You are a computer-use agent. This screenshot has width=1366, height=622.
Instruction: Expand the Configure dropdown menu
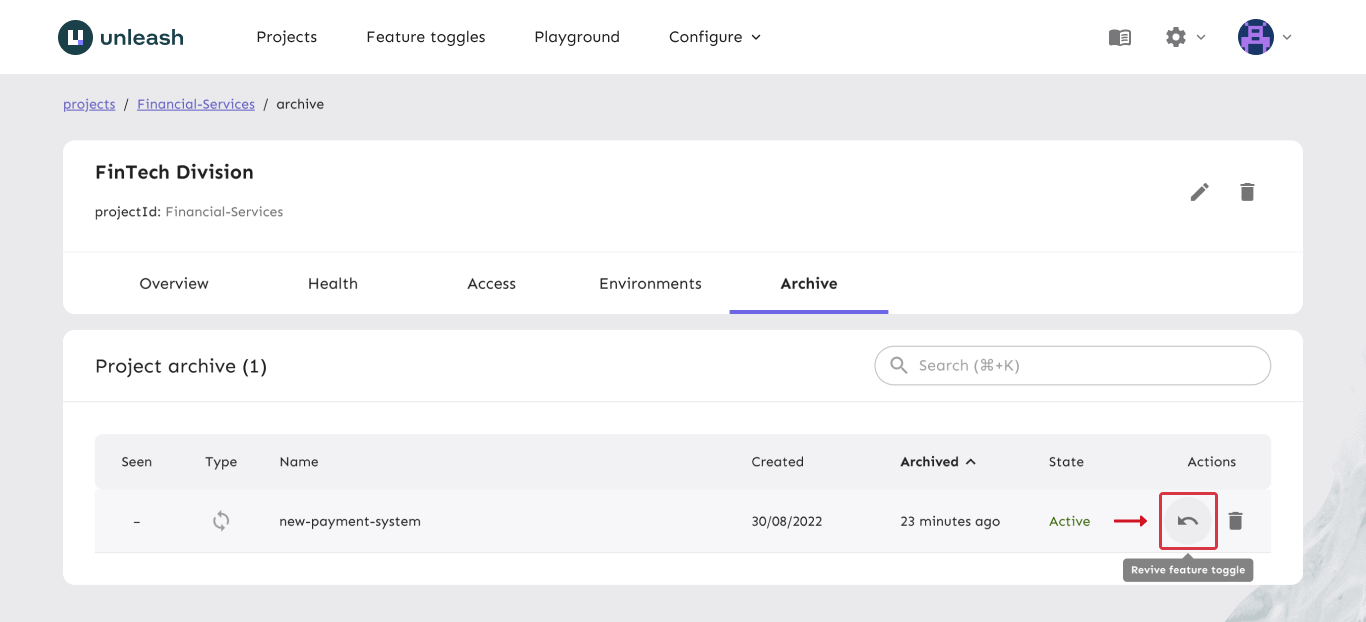click(x=714, y=37)
